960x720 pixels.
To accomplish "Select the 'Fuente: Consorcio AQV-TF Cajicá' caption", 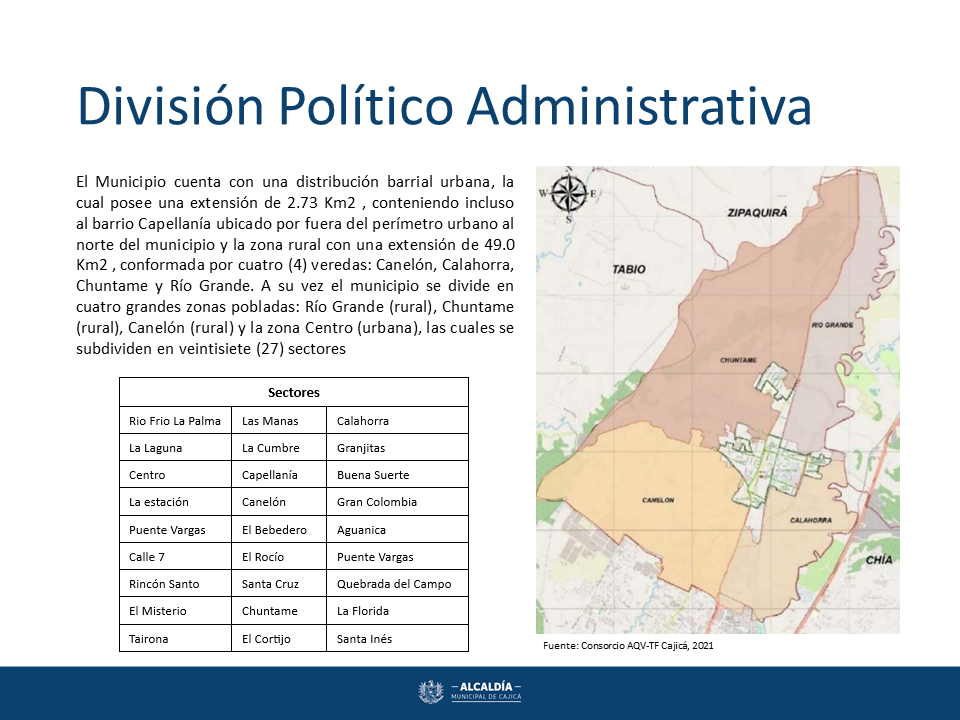I will [x=628, y=647].
